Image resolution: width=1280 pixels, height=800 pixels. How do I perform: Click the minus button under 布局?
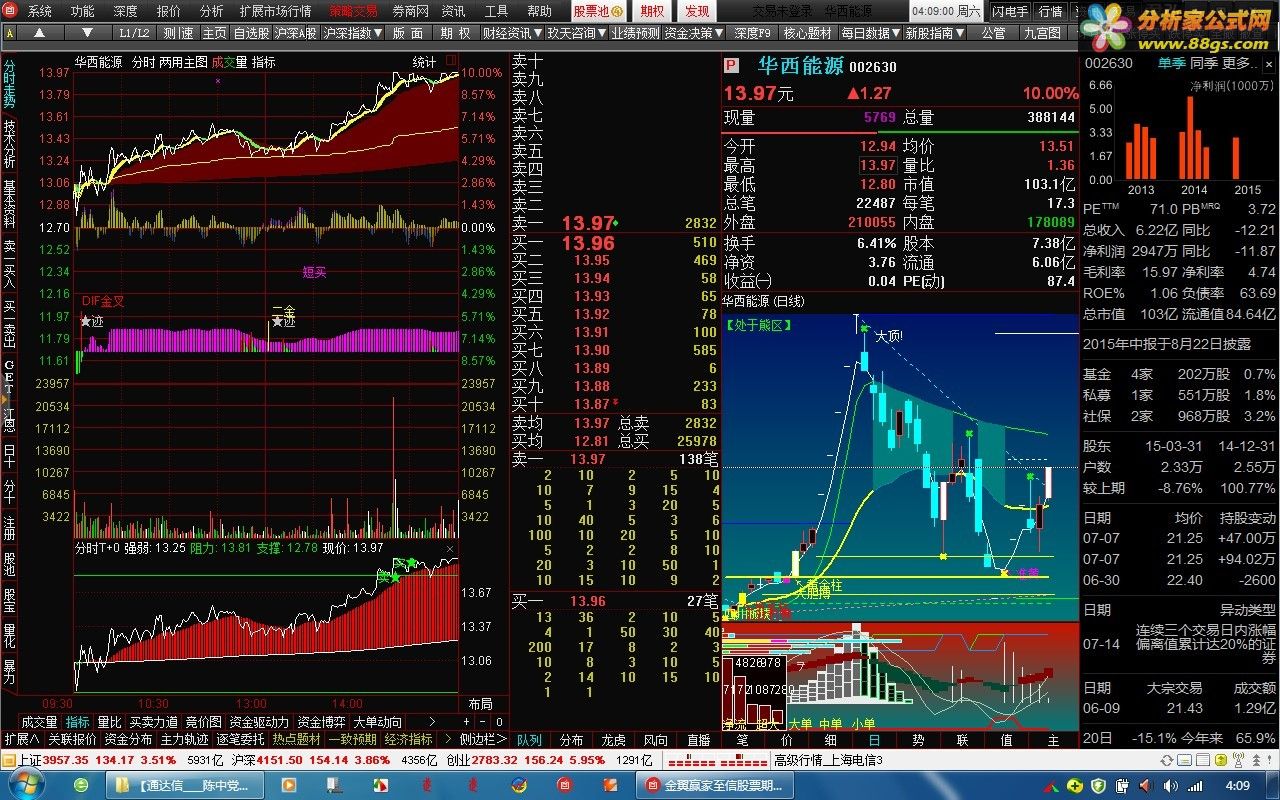484,722
